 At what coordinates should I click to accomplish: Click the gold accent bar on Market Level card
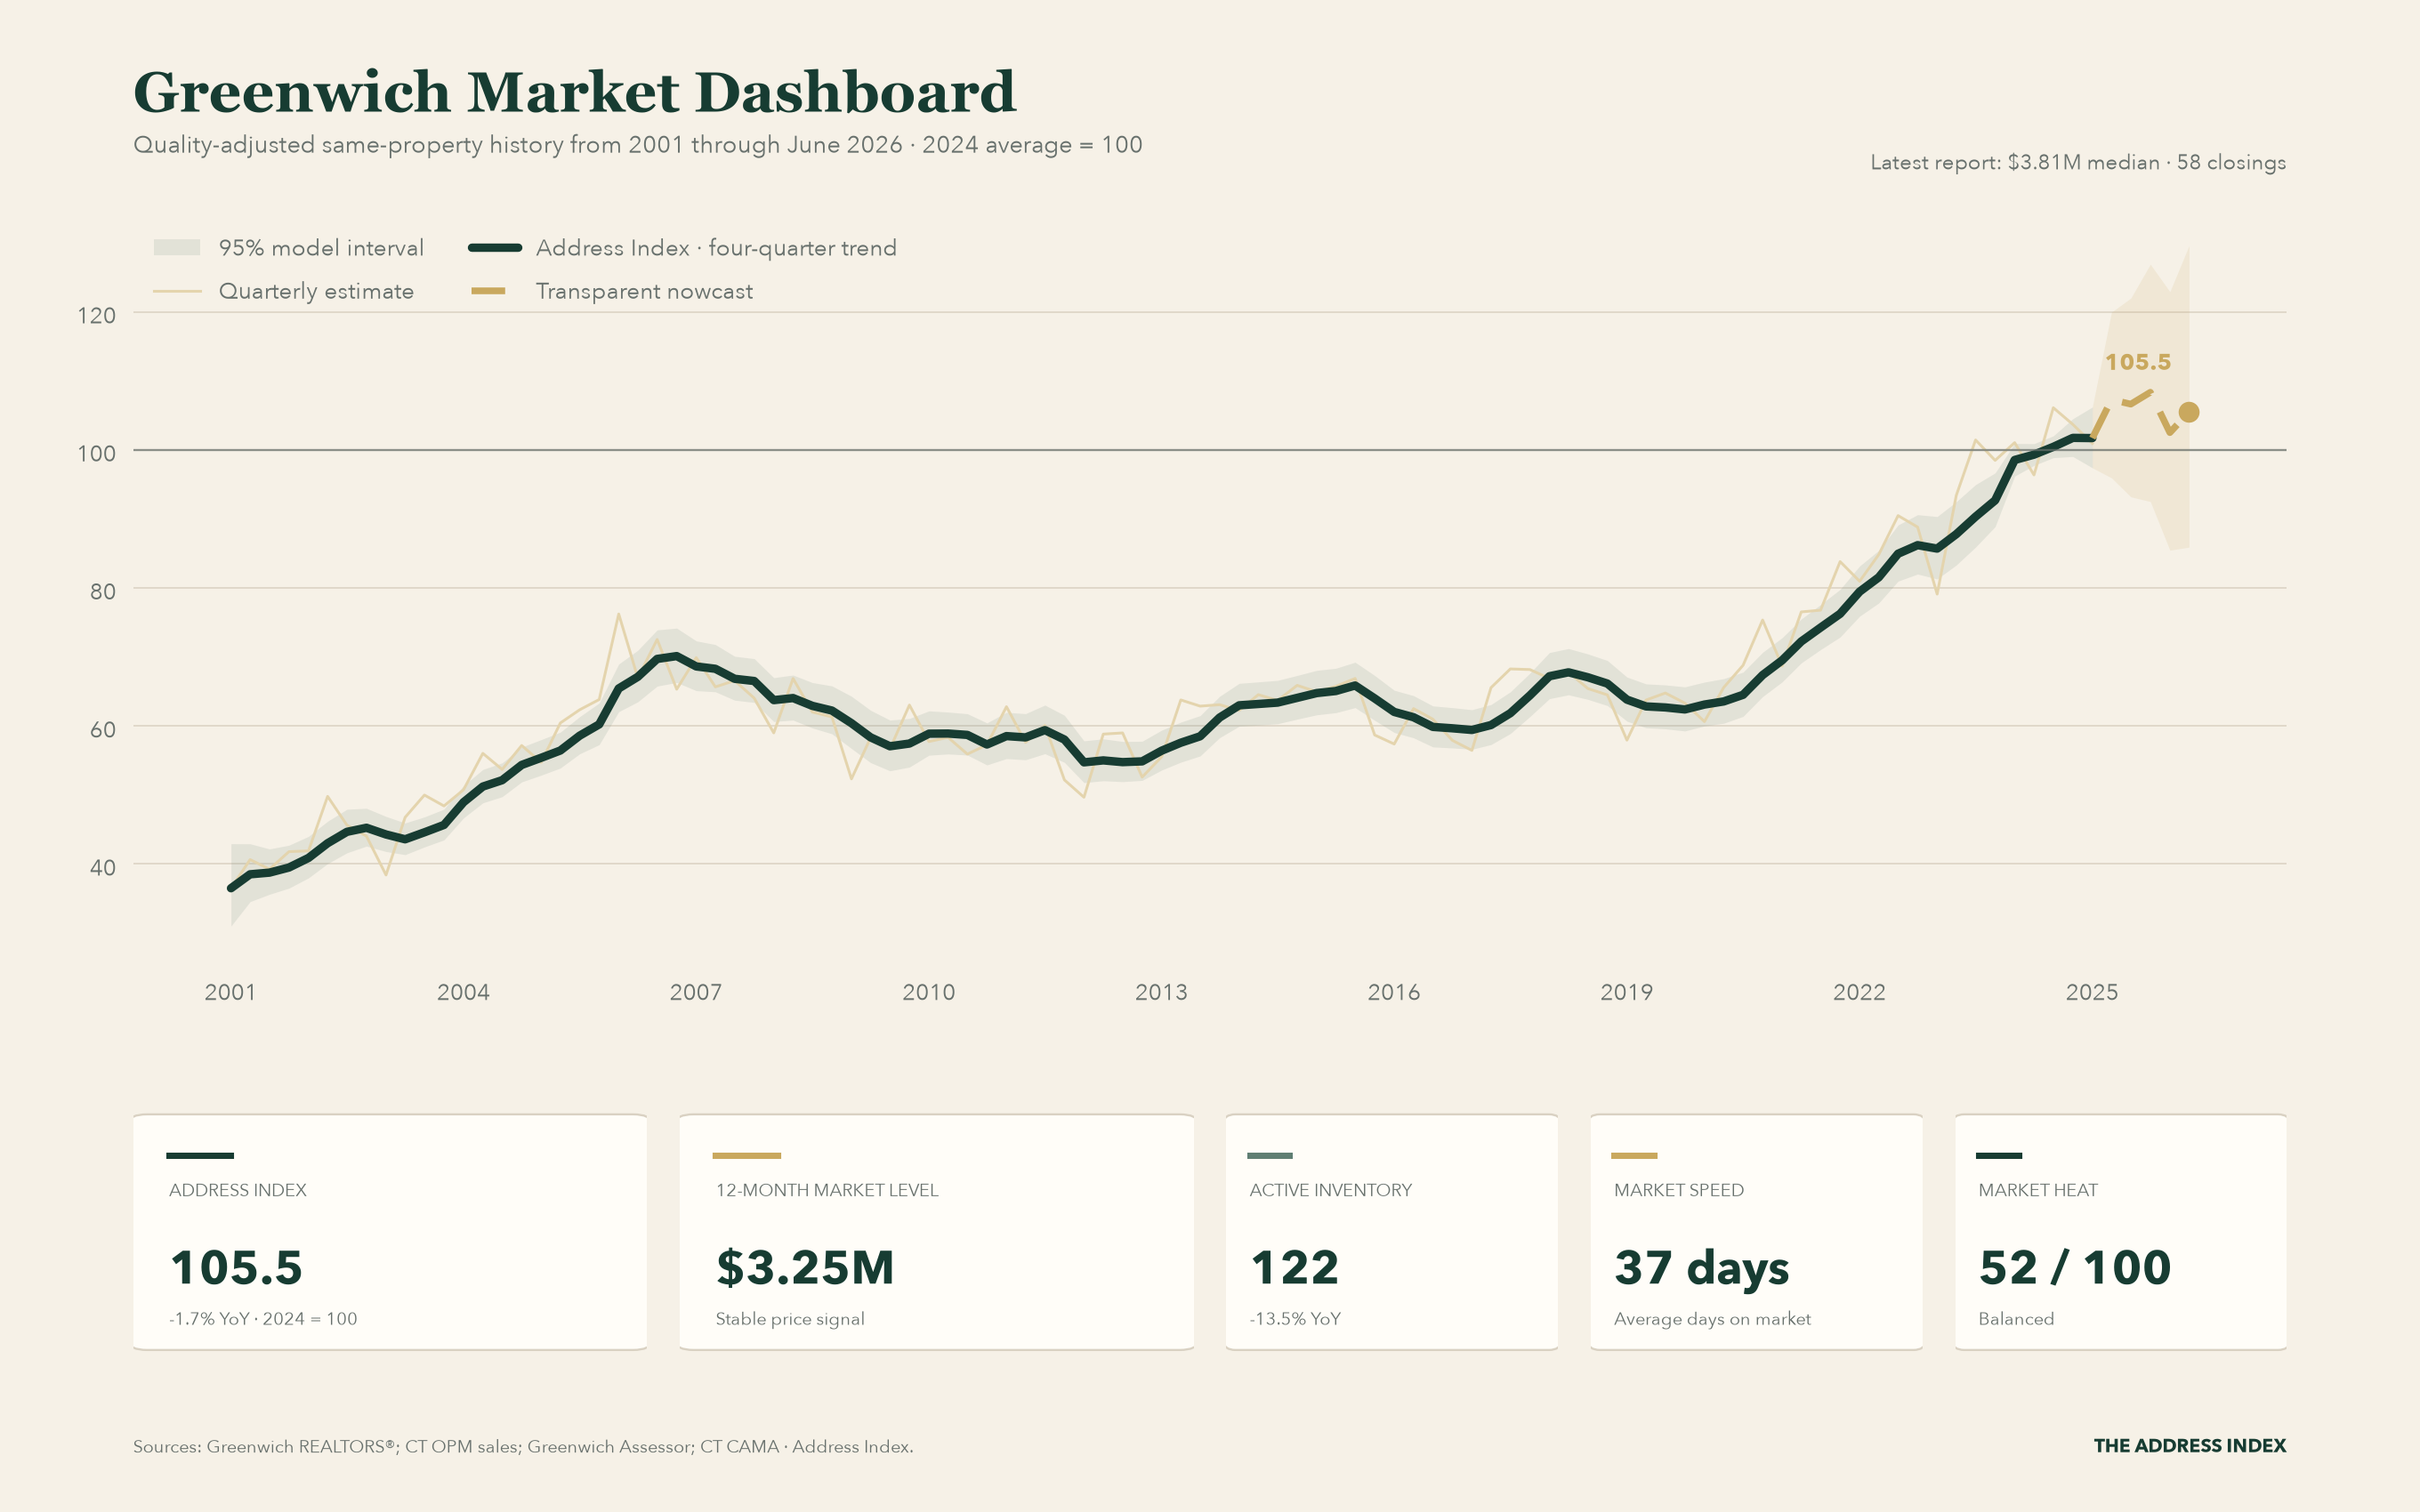(x=746, y=1156)
